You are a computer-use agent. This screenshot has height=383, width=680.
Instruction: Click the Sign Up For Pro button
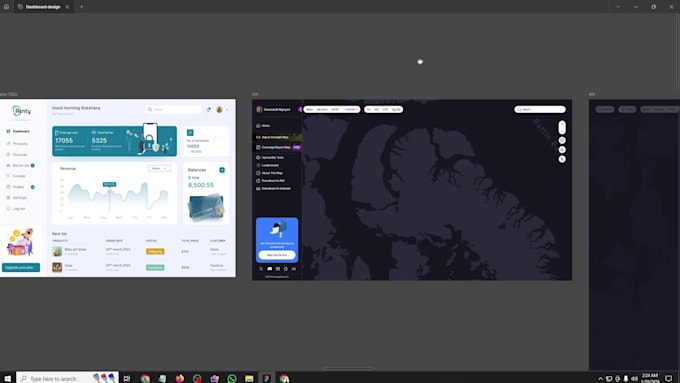[277, 255]
